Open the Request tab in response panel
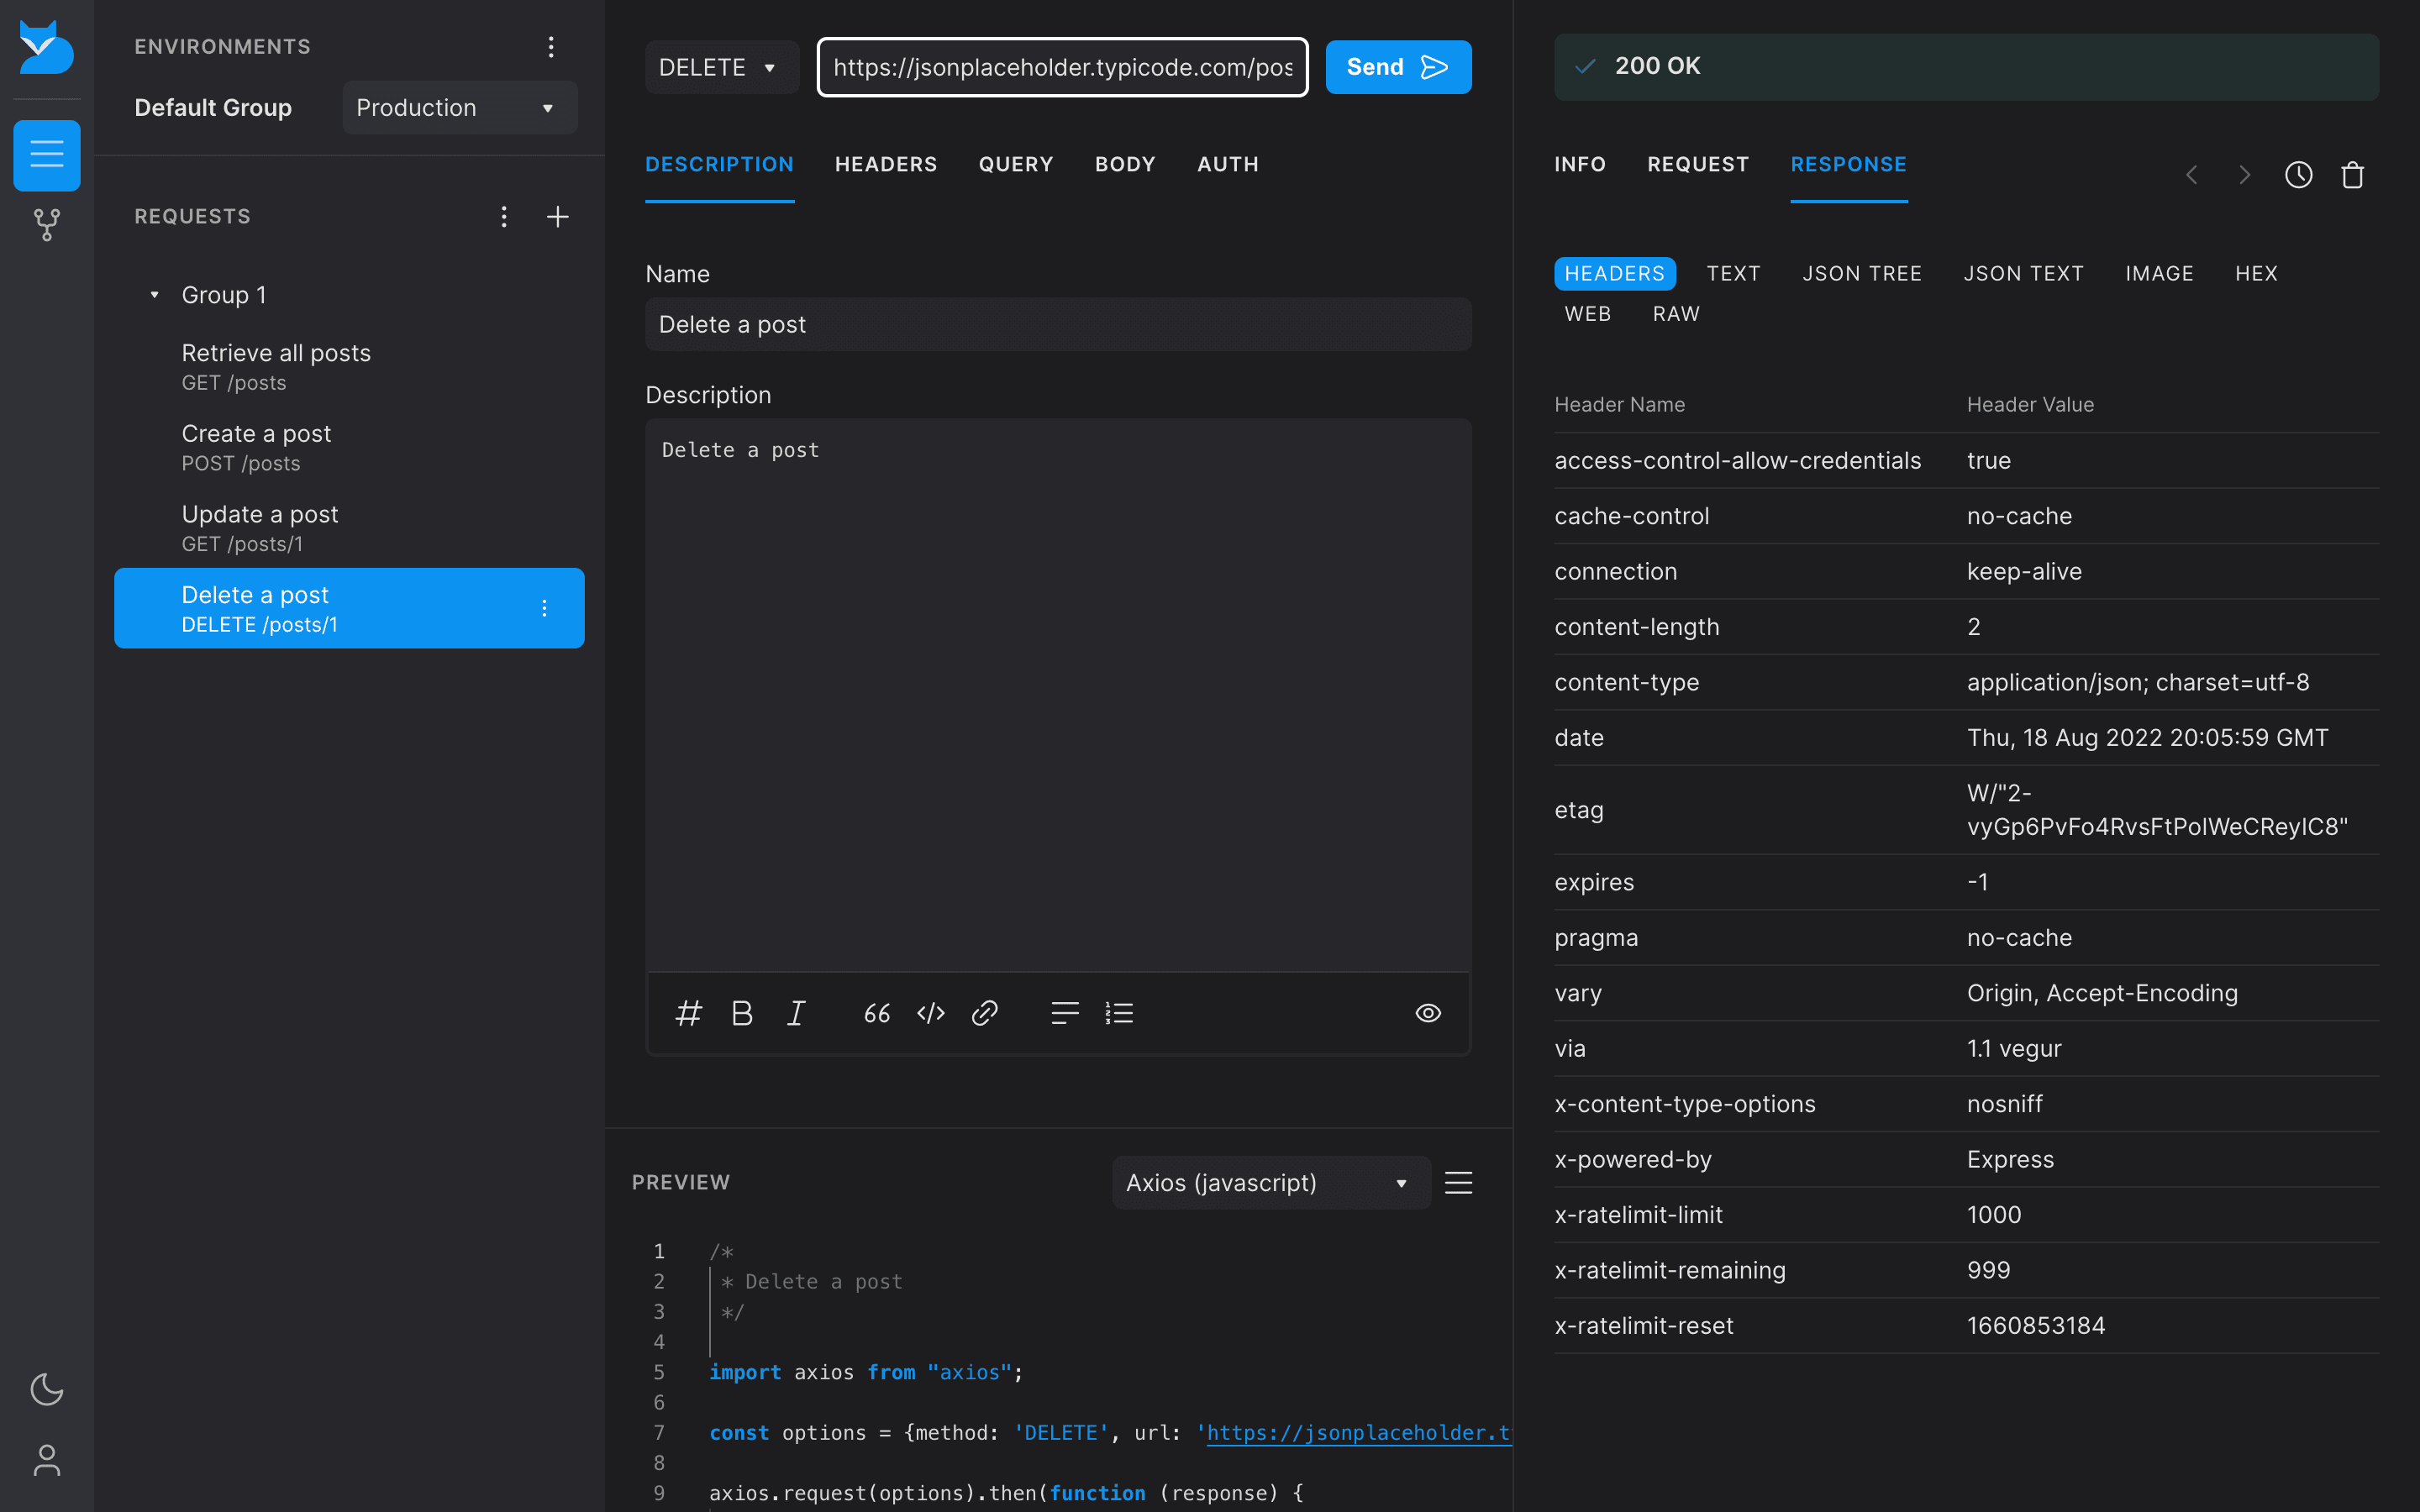The image size is (2420, 1512). click(1698, 164)
